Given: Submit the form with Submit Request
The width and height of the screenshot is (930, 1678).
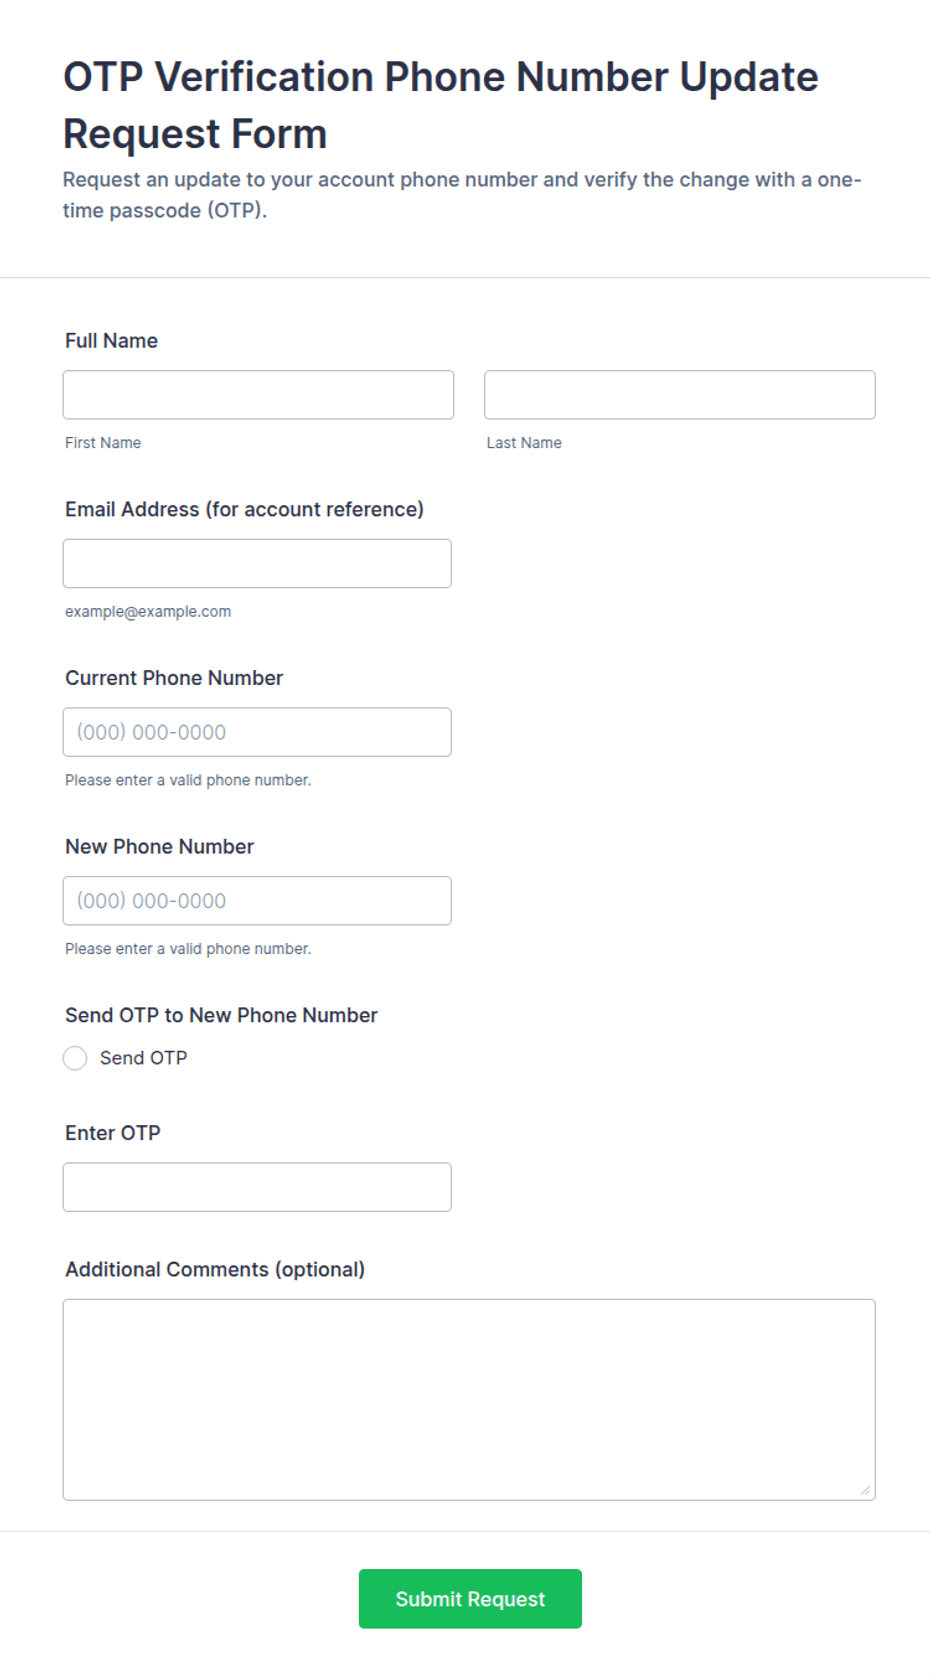Looking at the screenshot, I should coord(470,1599).
